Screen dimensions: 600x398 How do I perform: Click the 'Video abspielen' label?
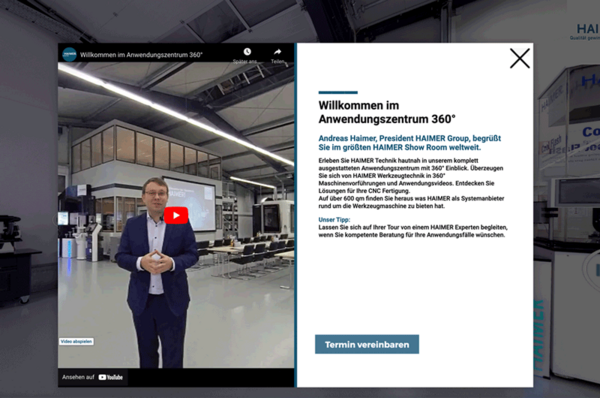77,341
